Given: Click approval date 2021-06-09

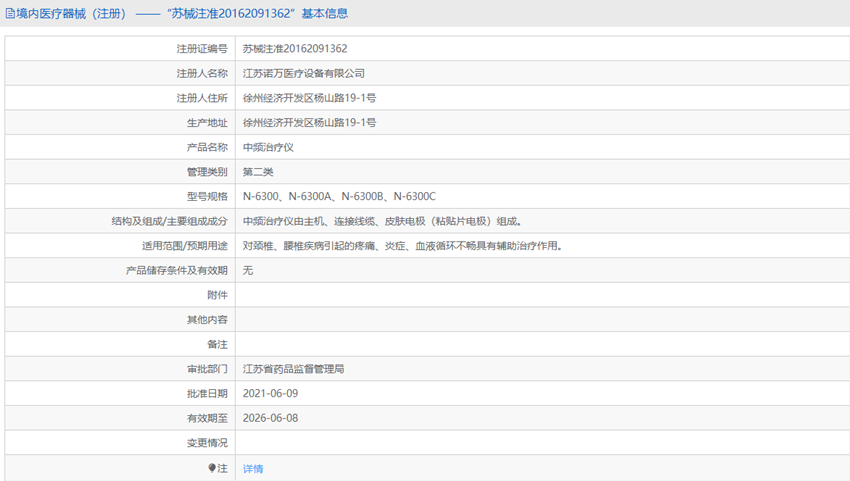Looking at the screenshot, I should click(270, 394).
